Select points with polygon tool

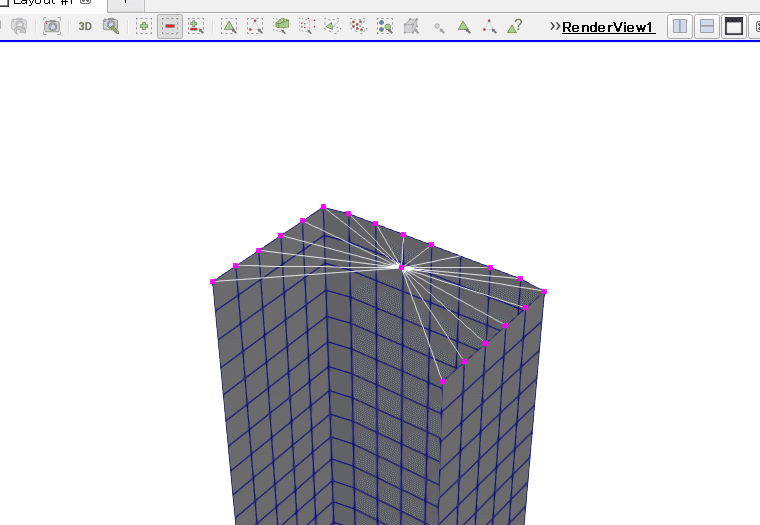point(358,26)
